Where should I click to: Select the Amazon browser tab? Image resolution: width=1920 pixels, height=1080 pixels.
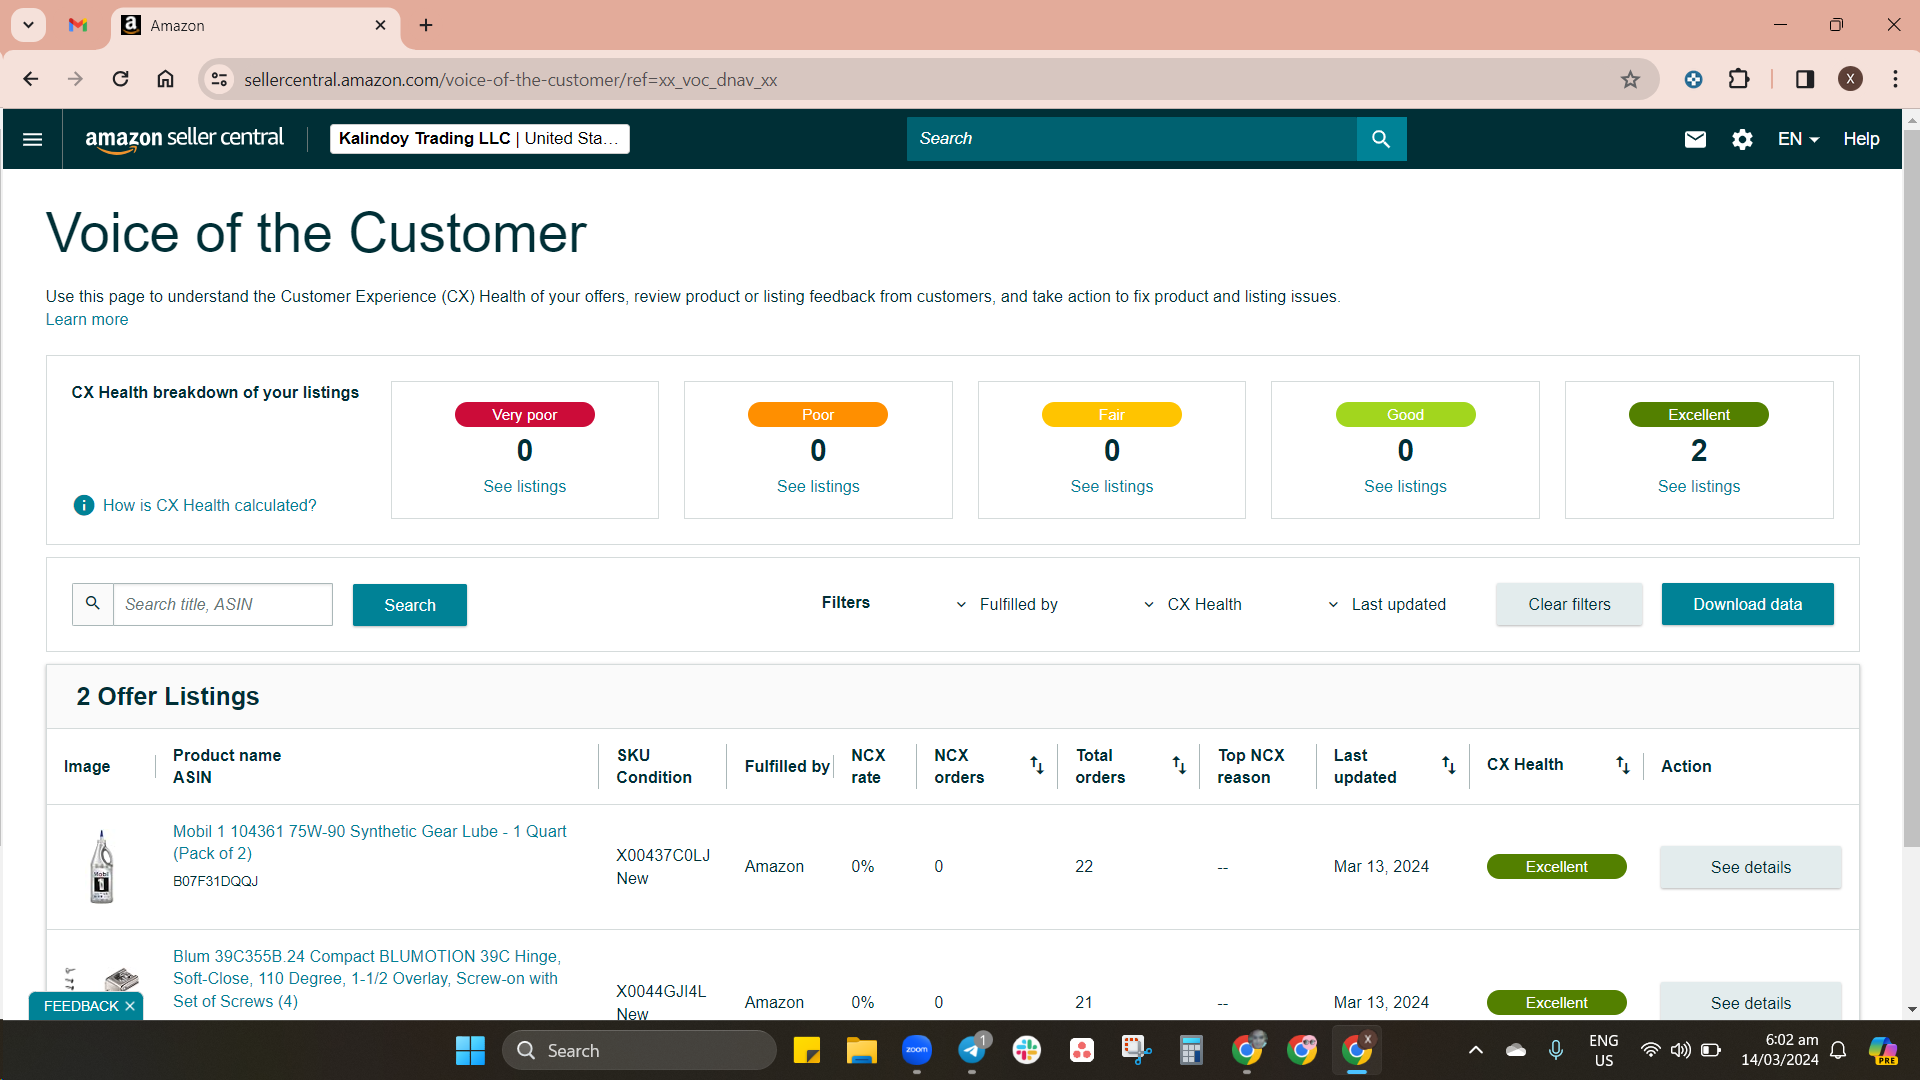pyautogui.click(x=255, y=25)
